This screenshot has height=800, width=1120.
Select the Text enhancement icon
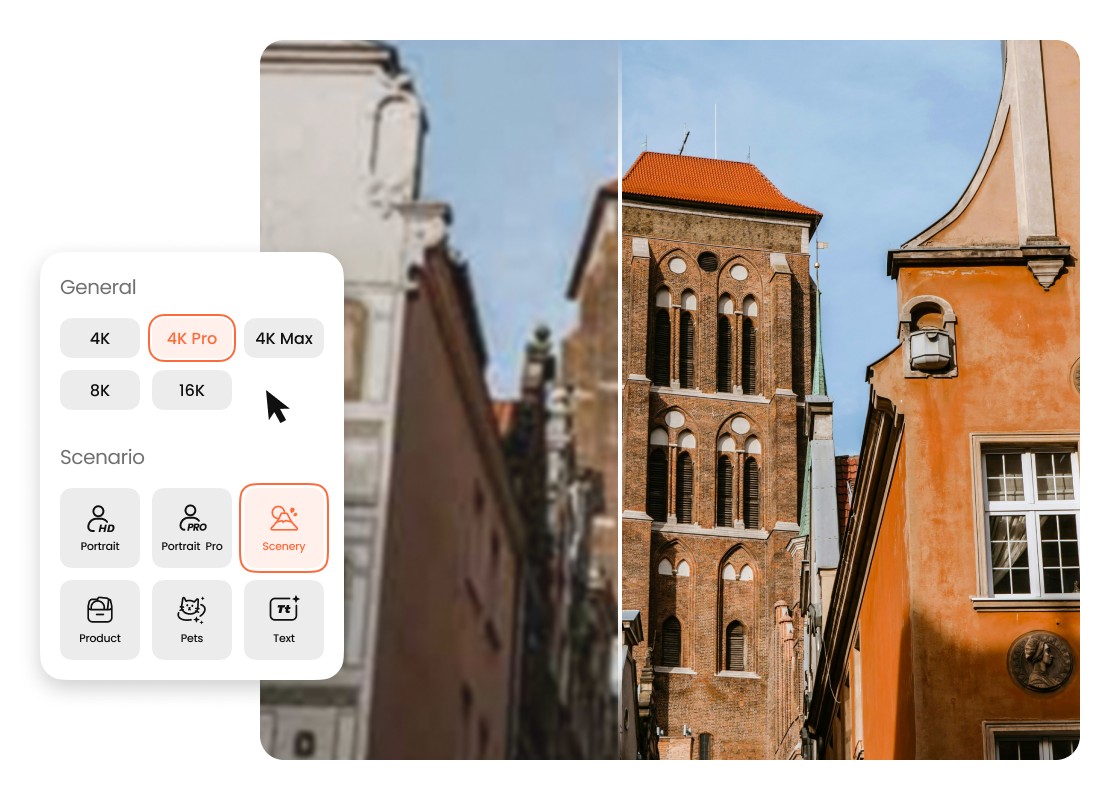tap(284, 609)
